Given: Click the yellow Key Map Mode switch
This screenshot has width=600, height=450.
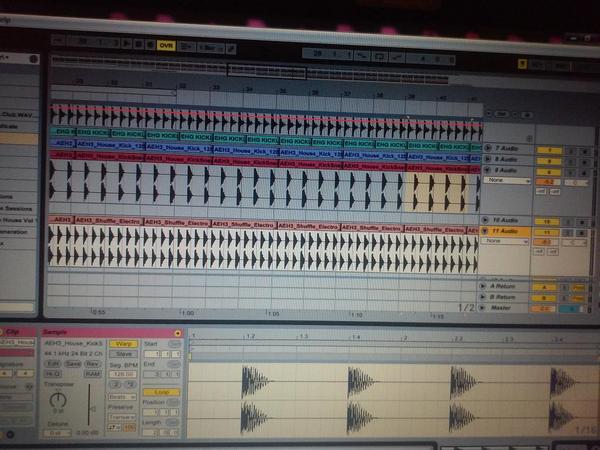Looking at the screenshot, I should coord(522,64).
